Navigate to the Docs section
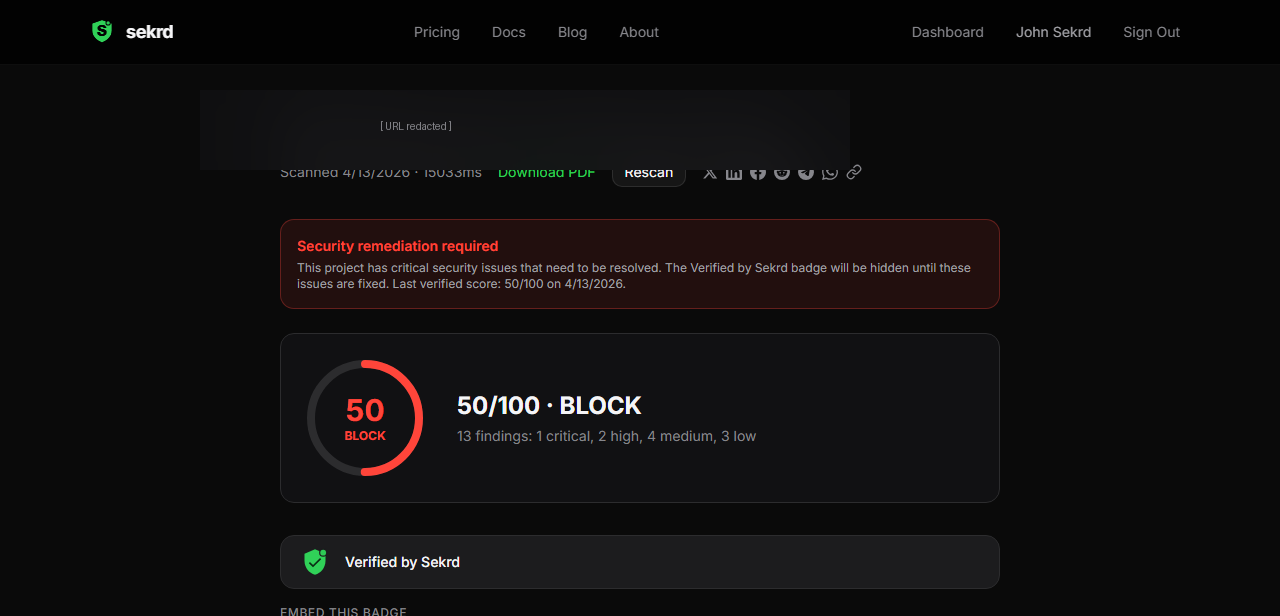 coord(508,32)
